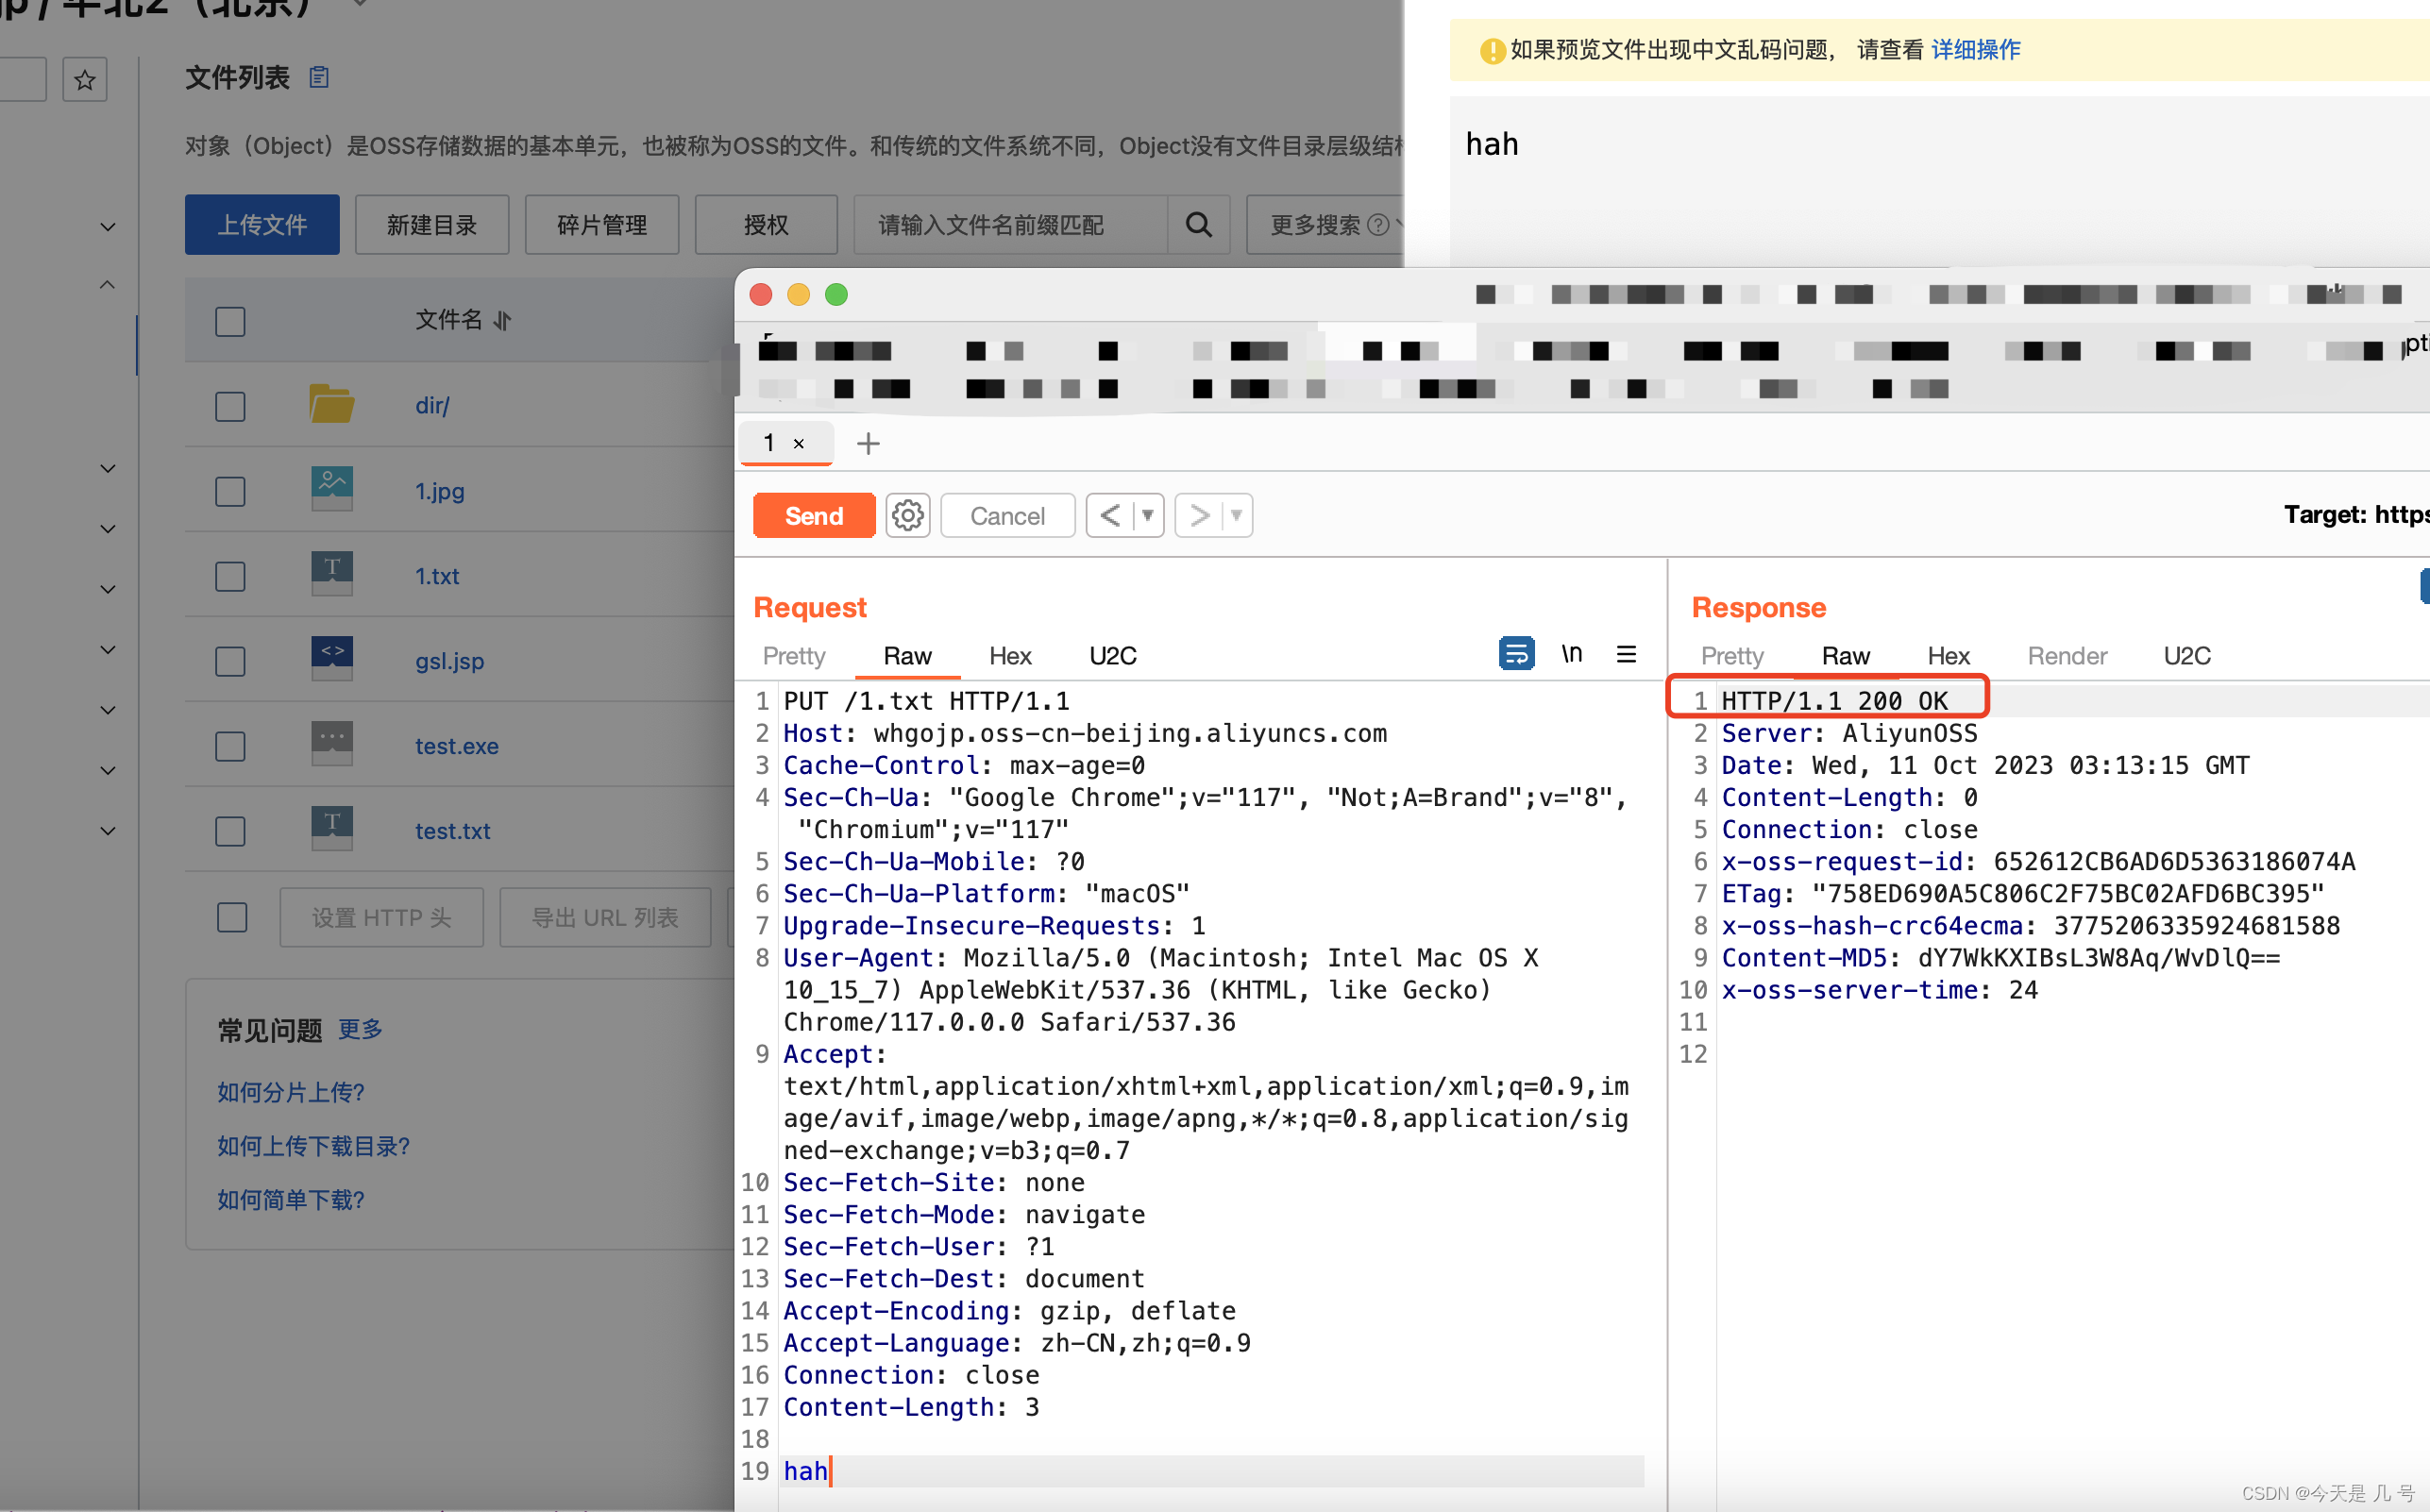Click the 设置 HTTP 头 button
The height and width of the screenshot is (1512, 2430).
pos(382,917)
